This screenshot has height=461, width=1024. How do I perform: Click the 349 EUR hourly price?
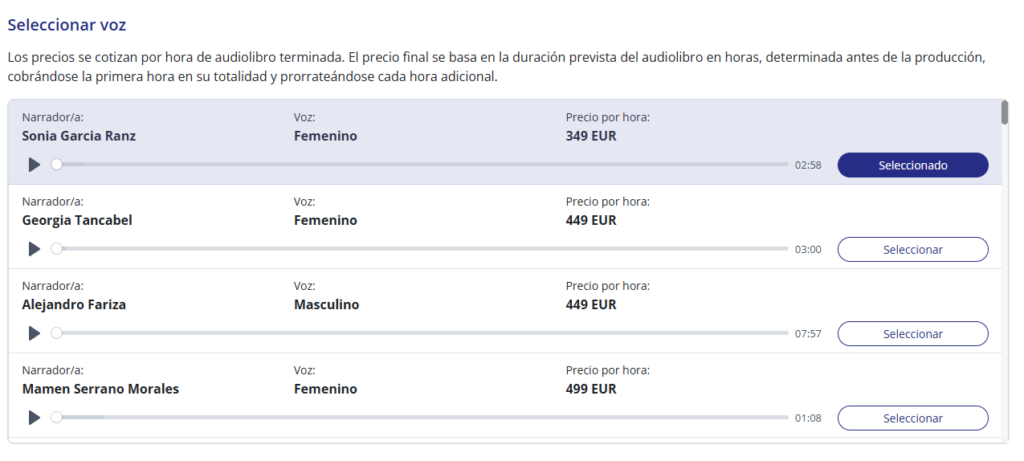pyautogui.click(x=591, y=136)
